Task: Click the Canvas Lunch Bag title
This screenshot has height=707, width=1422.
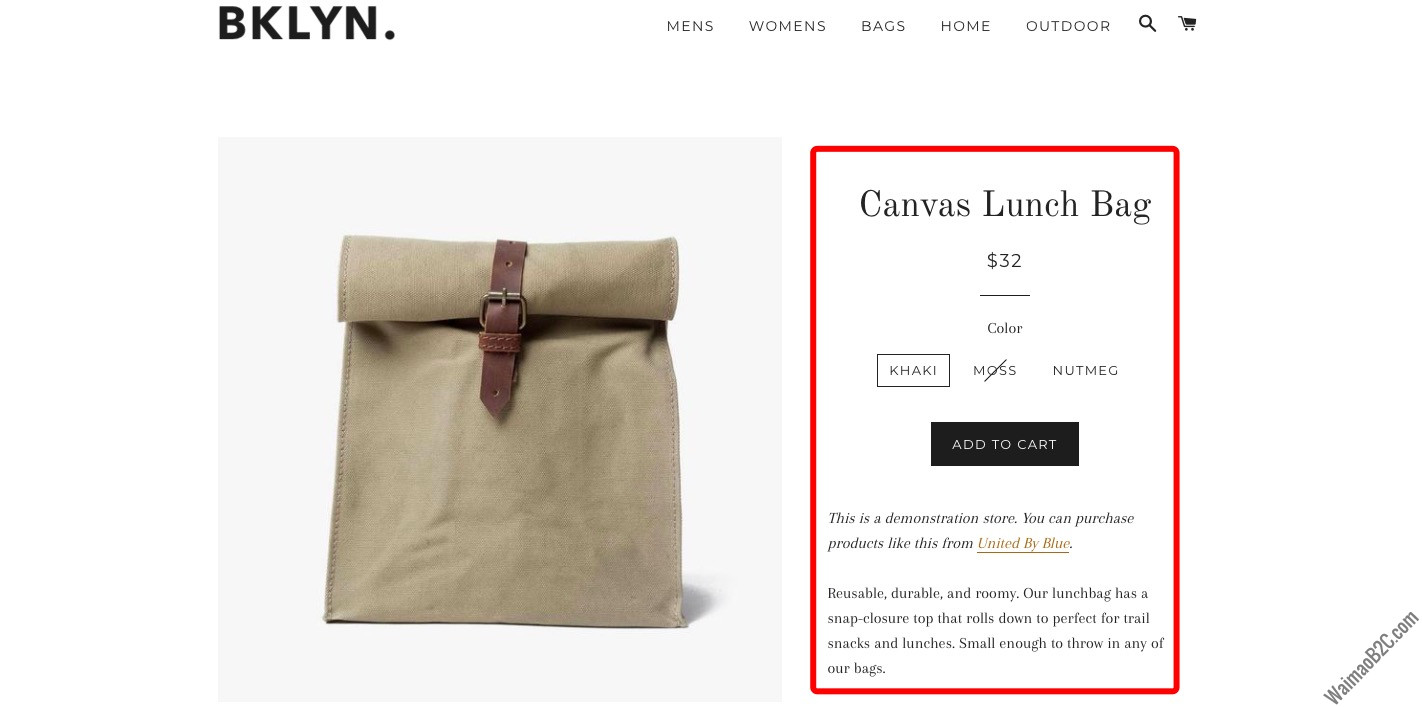Action: tap(1005, 206)
